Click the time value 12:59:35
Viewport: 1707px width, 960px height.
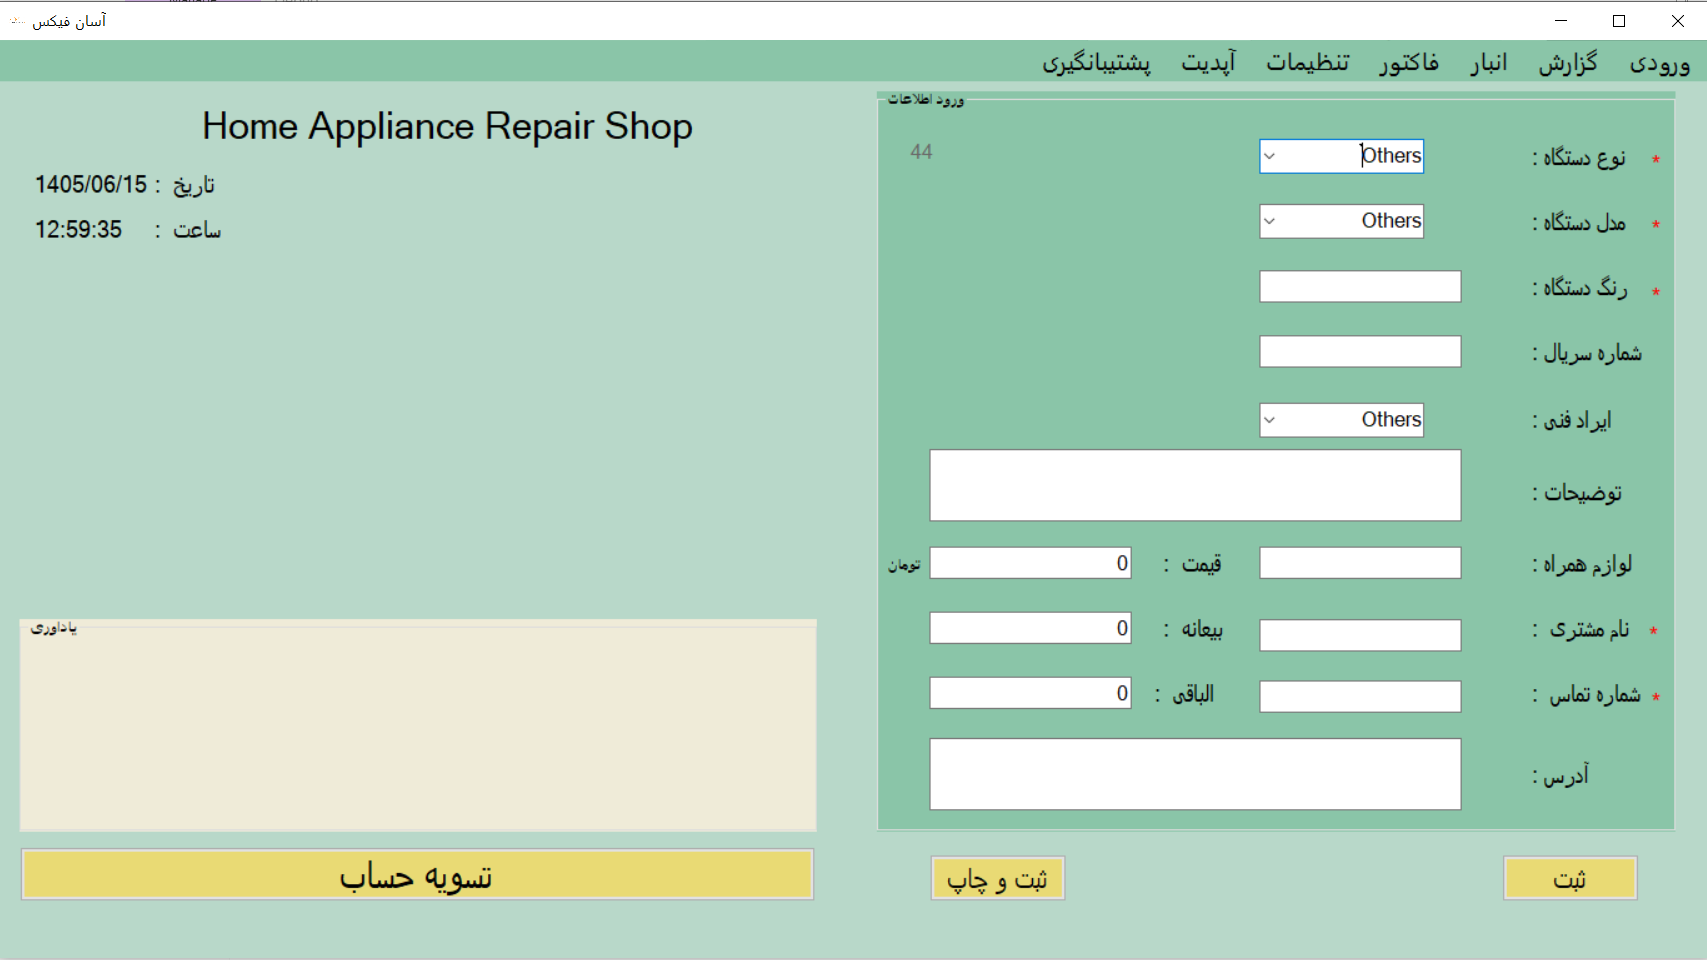click(78, 230)
